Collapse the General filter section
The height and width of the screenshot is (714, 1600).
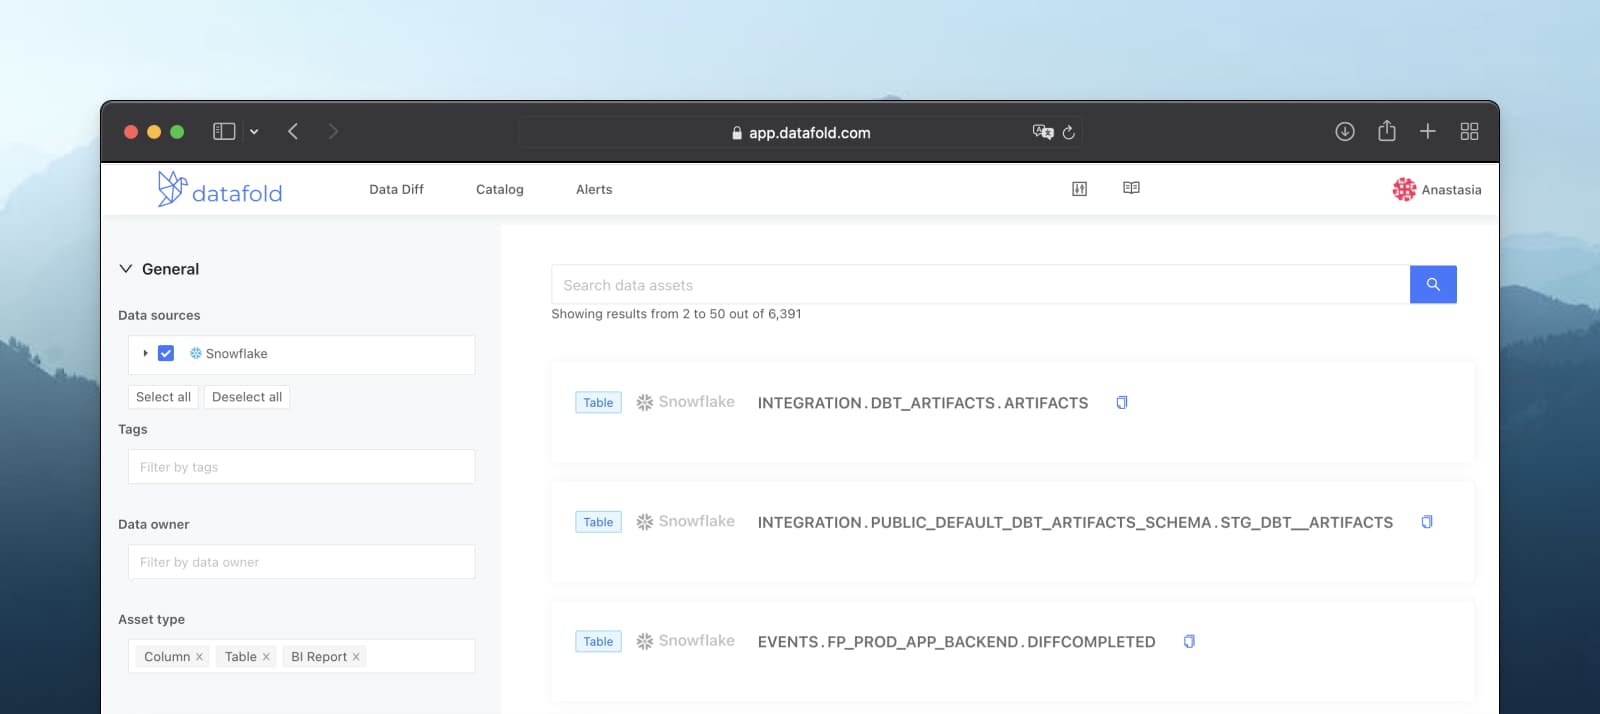126,269
